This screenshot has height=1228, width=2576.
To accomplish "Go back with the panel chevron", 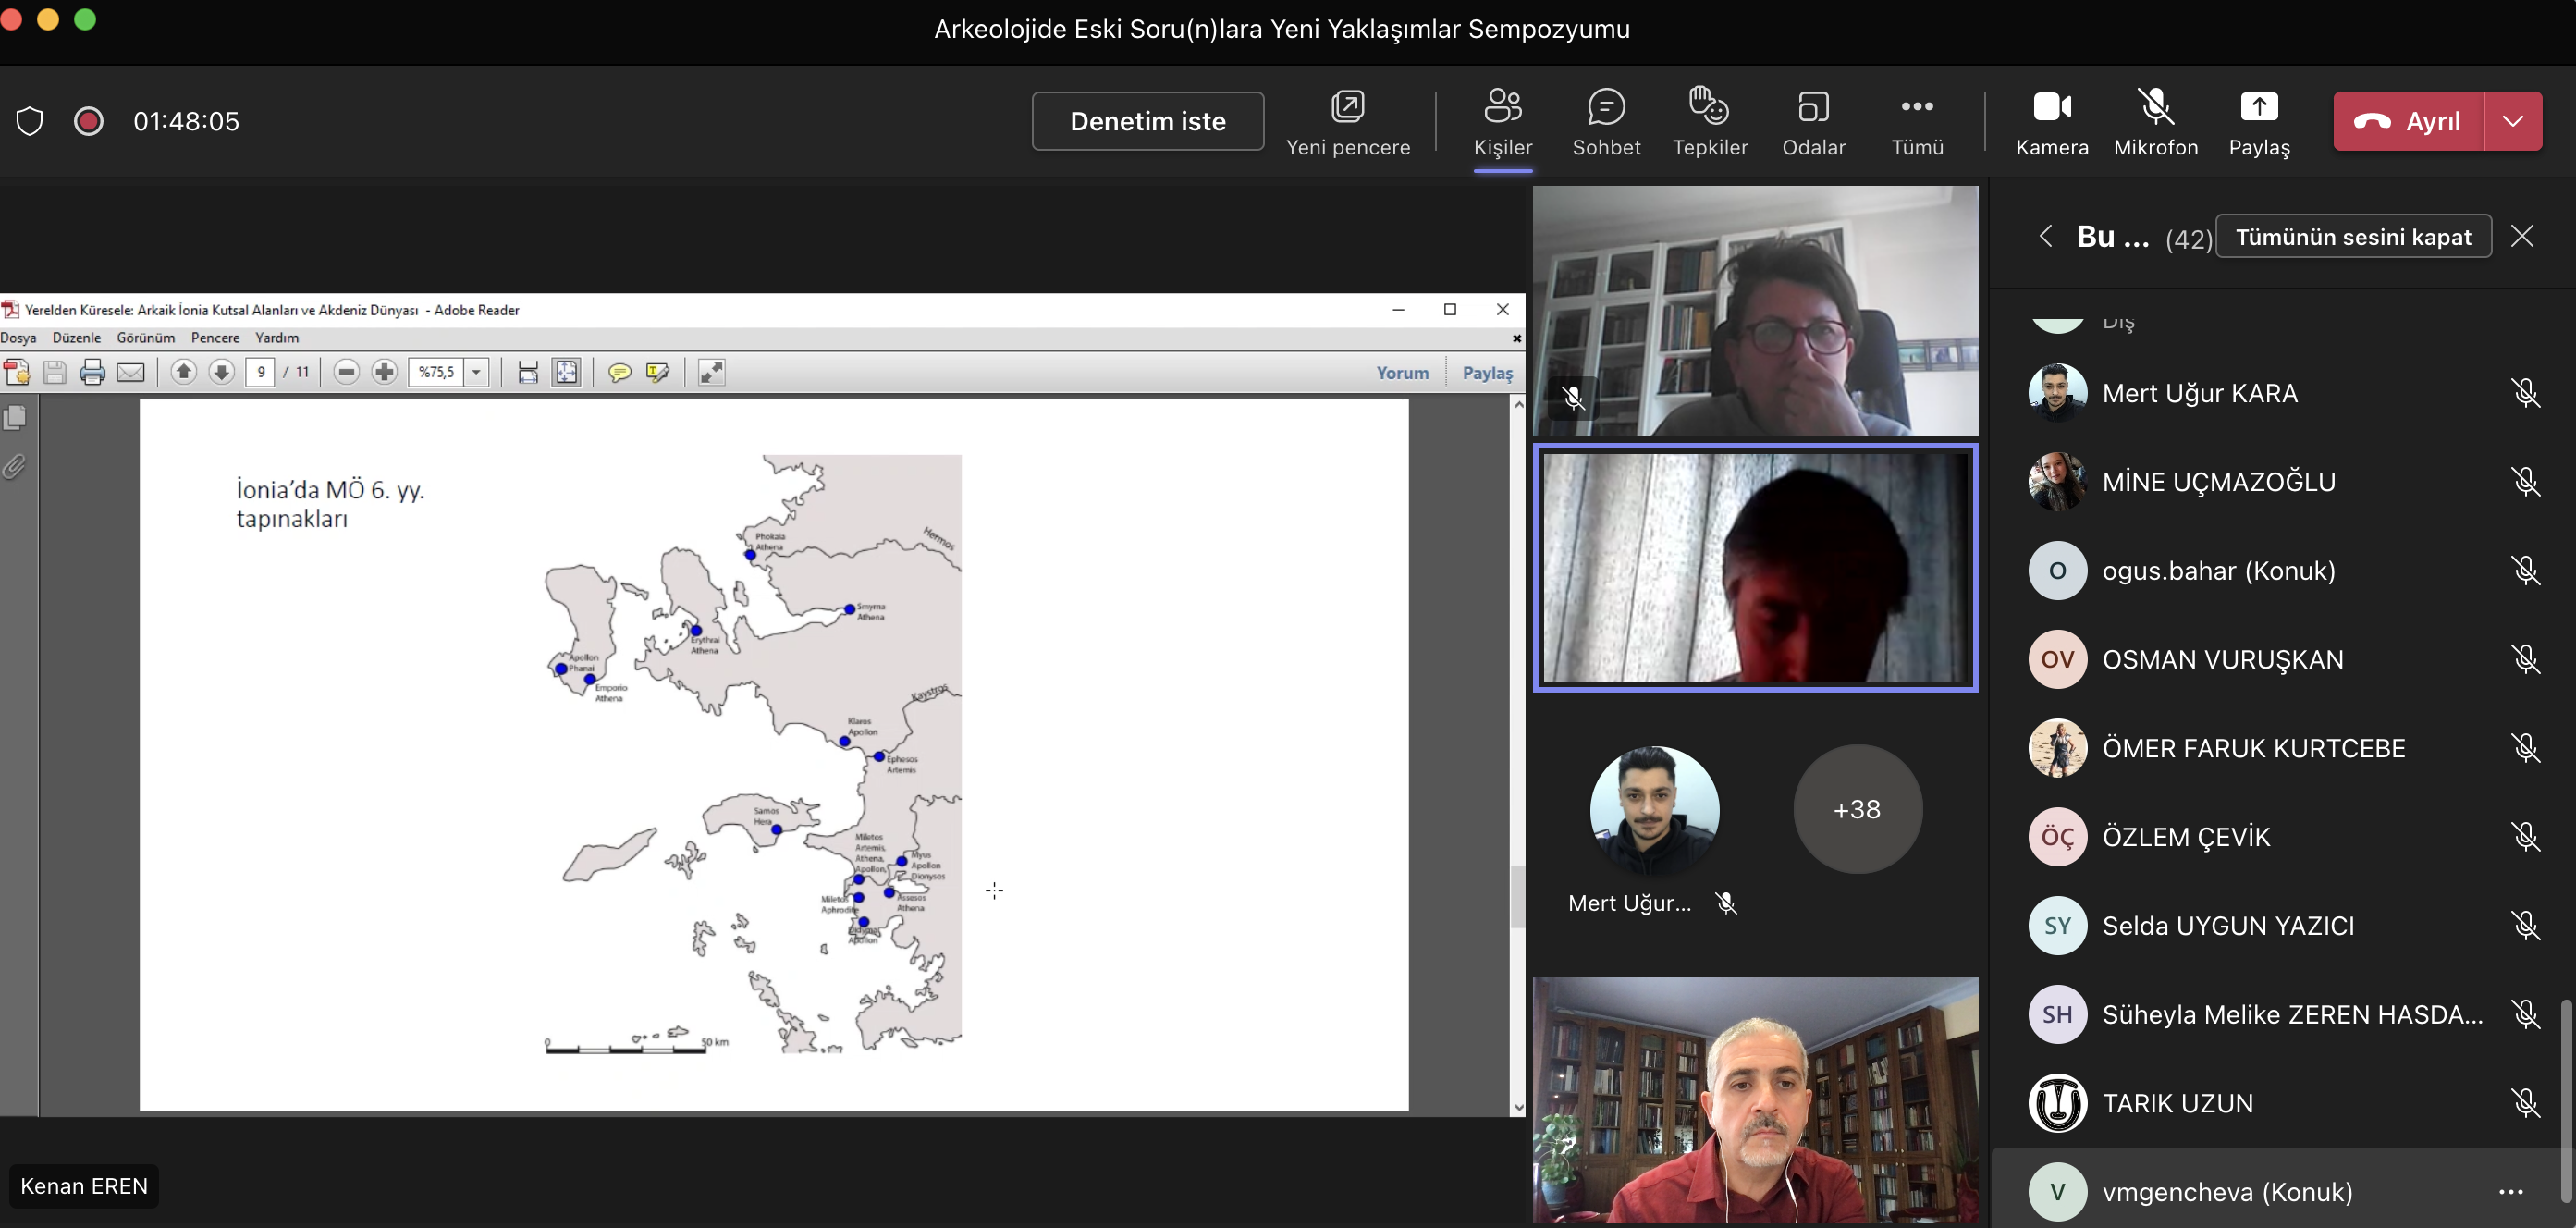I will pyautogui.click(x=2045, y=236).
